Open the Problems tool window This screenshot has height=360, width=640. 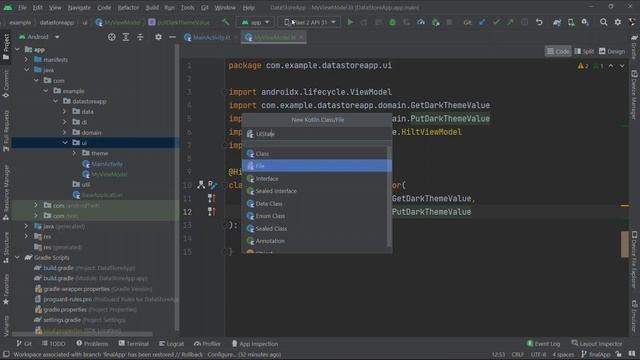[x=92, y=344]
